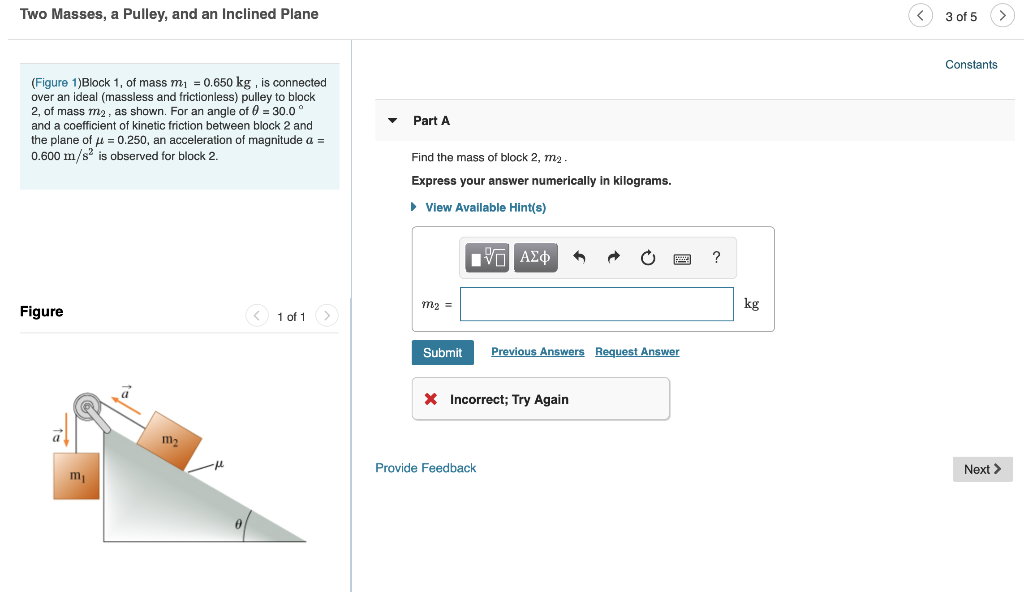
Task: Open the Greek symbols (ΑΣΦ) palette
Action: click(535, 257)
